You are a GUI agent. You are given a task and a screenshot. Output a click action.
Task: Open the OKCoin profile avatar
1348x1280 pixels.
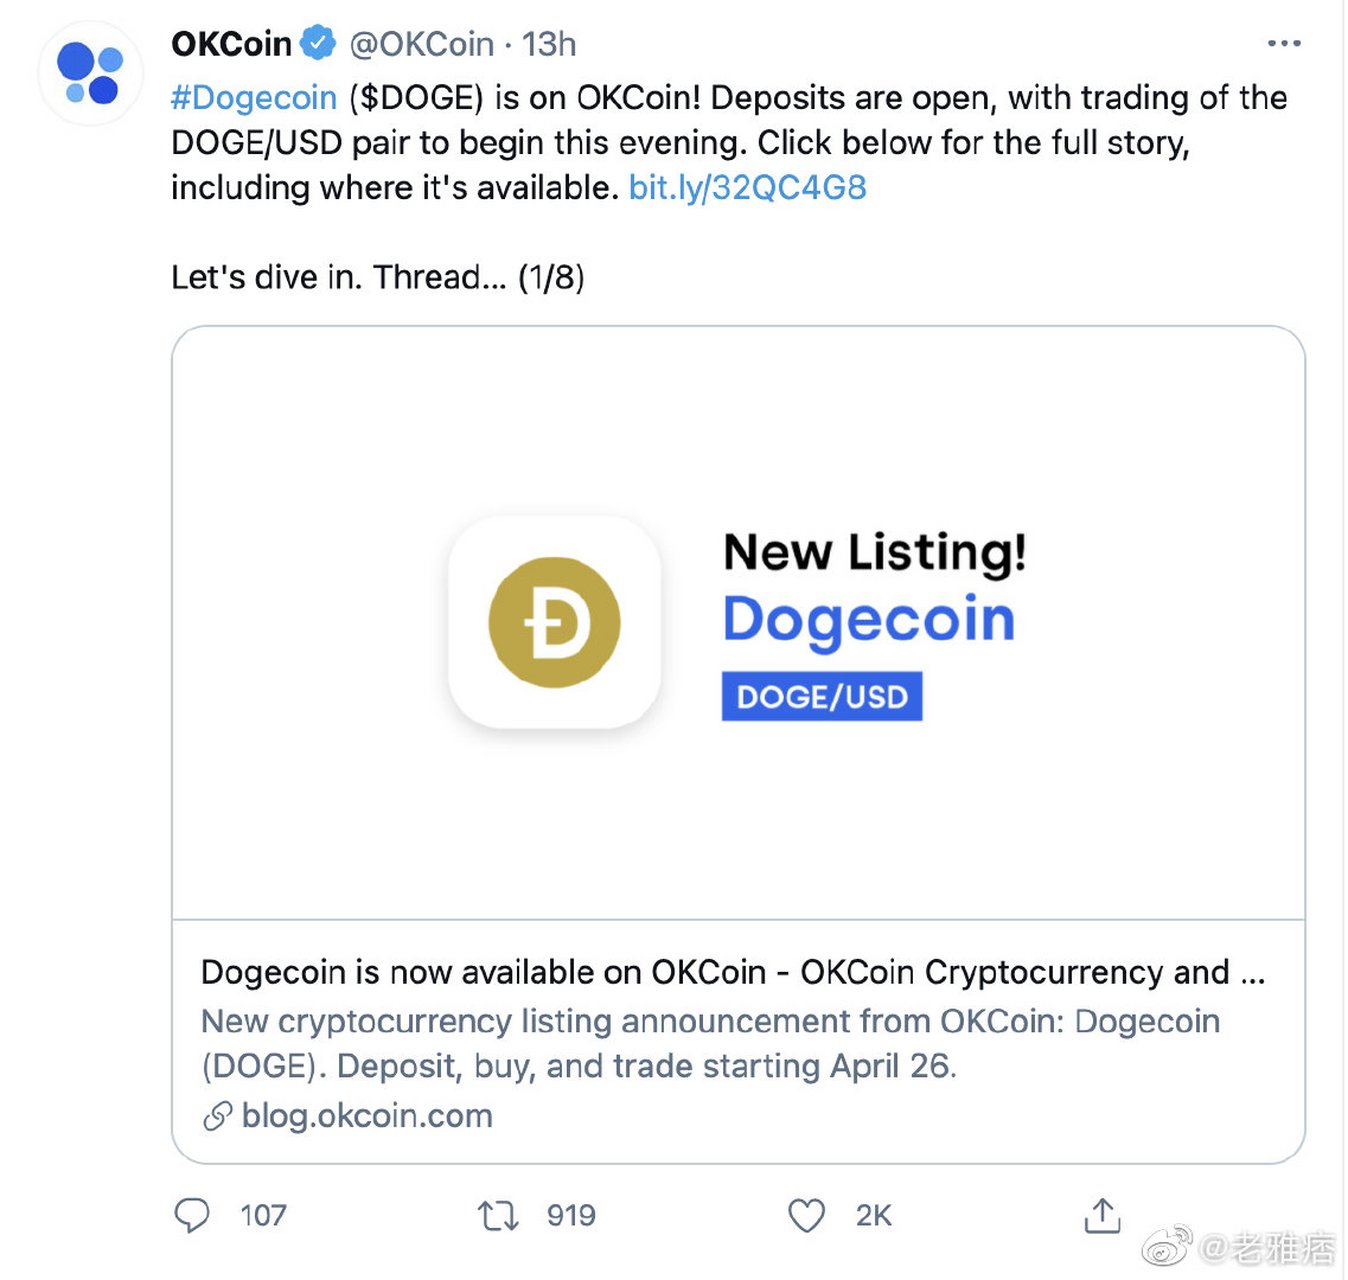(x=90, y=74)
